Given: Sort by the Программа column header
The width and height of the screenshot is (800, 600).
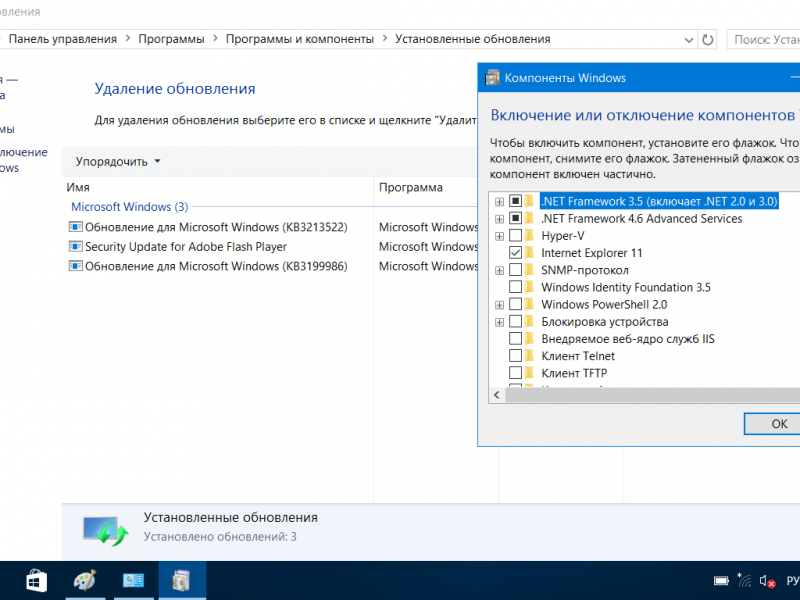Looking at the screenshot, I should click(426, 187).
